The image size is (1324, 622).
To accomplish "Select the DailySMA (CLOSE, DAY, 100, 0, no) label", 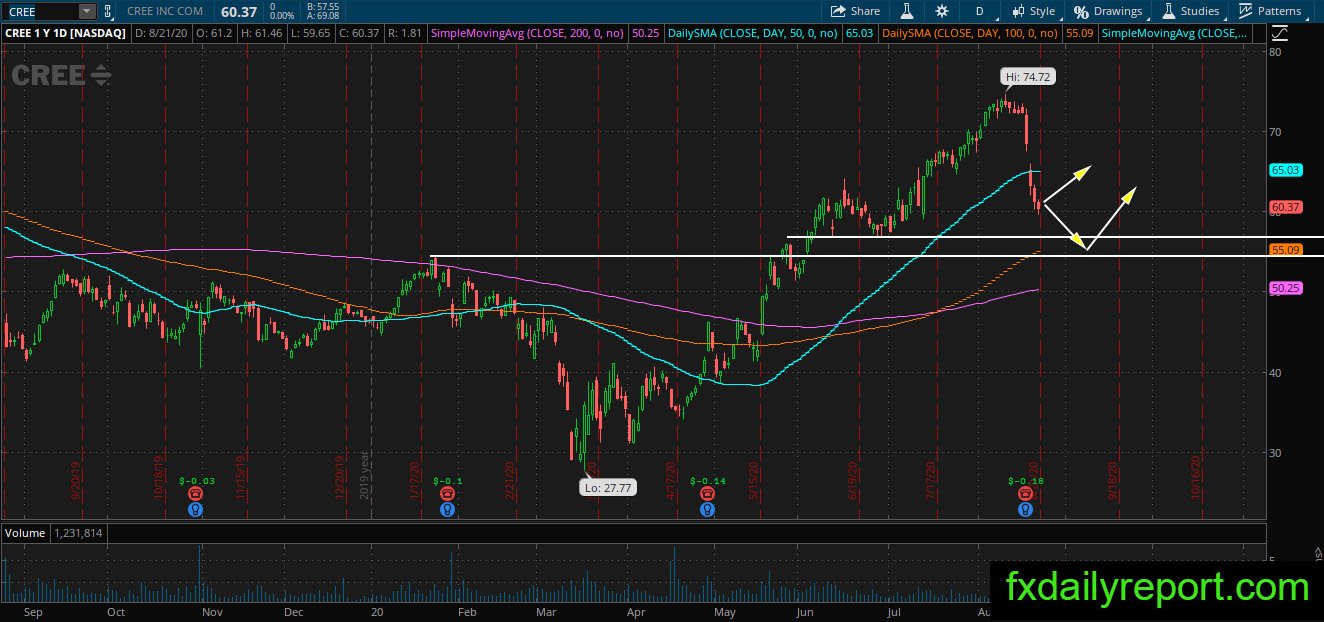I will click(970, 33).
